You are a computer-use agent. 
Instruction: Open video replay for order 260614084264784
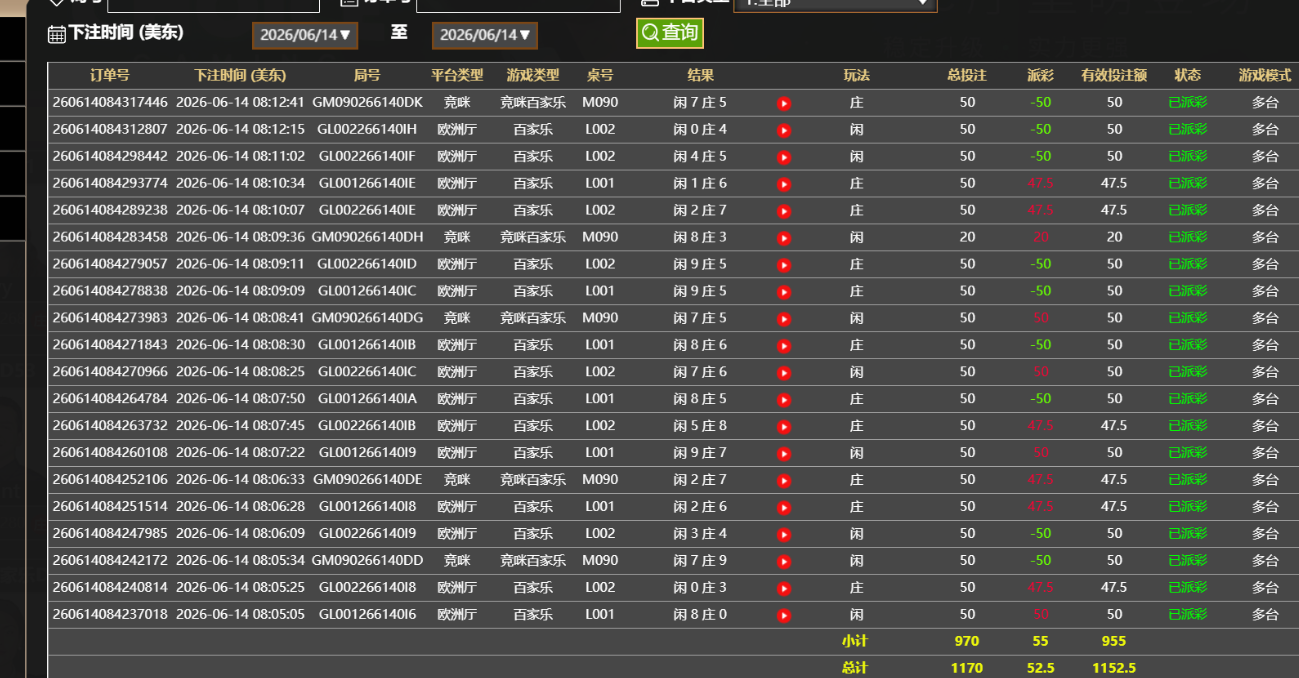(x=784, y=399)
